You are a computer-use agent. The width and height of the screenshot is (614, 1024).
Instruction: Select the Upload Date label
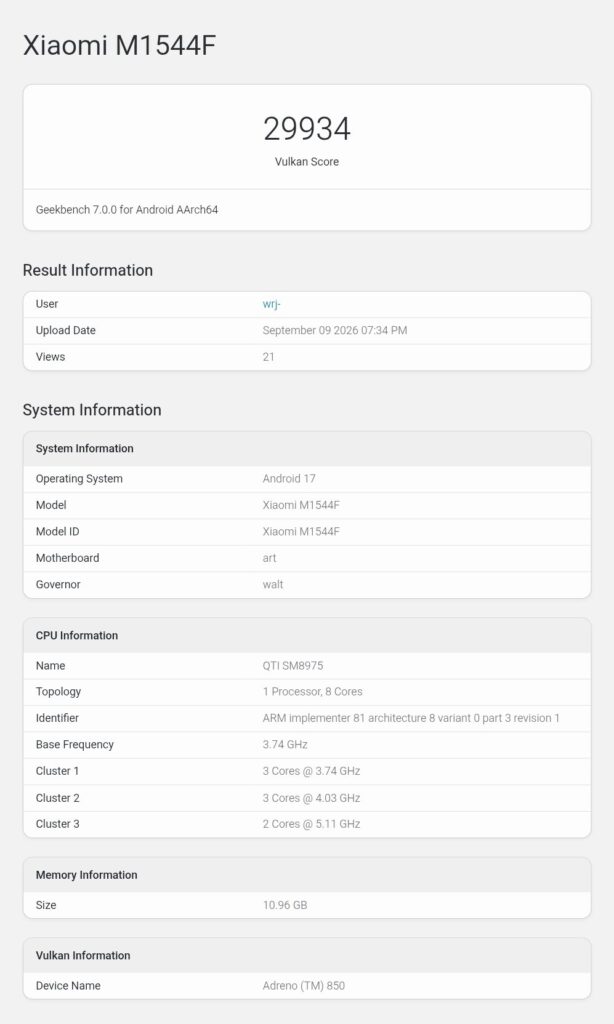65,330
